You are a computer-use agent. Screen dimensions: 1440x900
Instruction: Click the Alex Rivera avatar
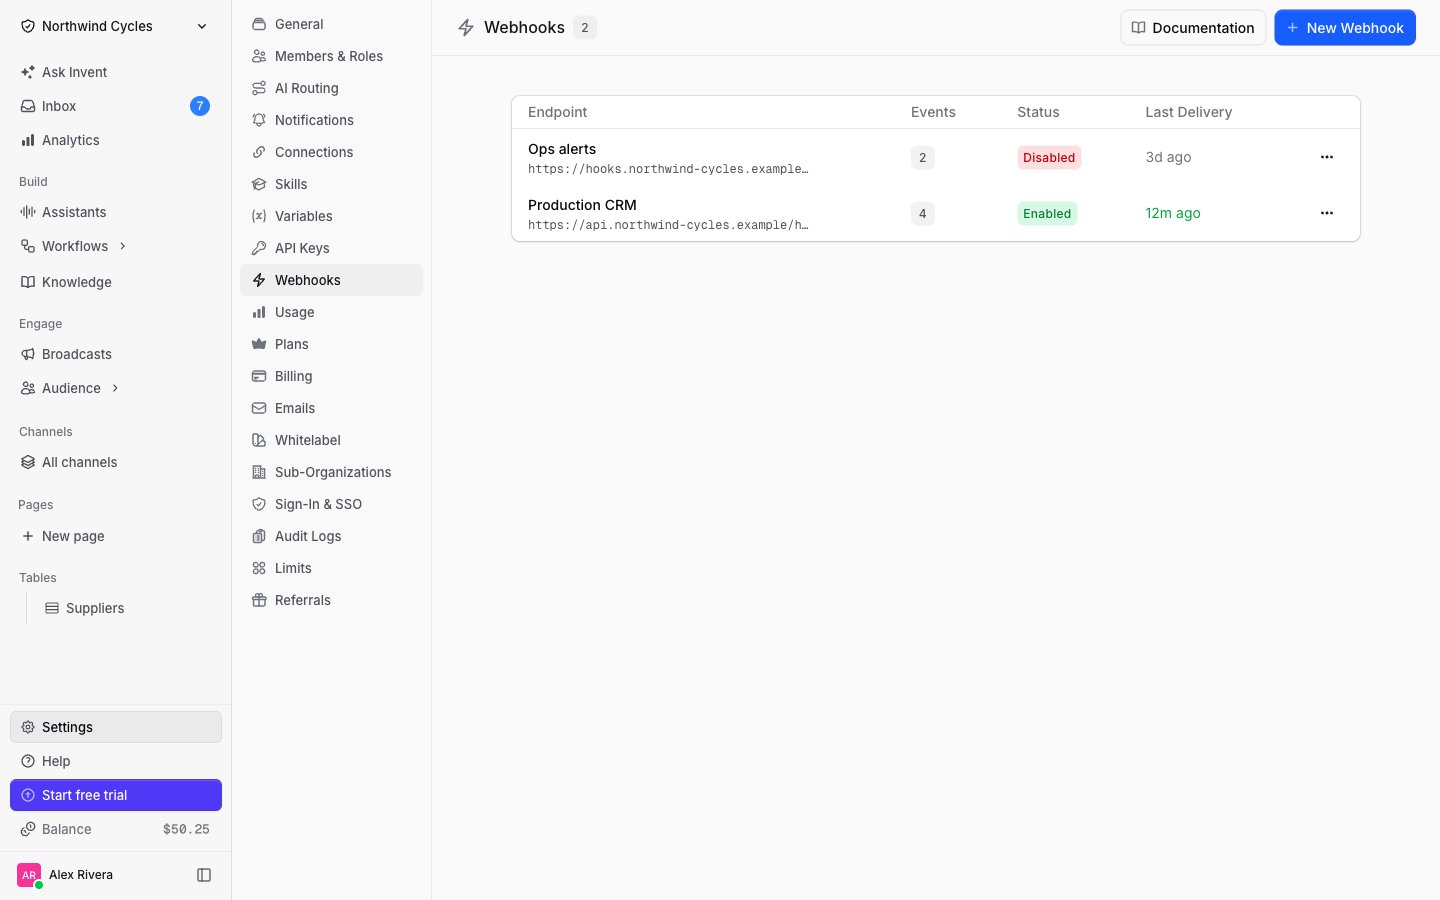29,875
